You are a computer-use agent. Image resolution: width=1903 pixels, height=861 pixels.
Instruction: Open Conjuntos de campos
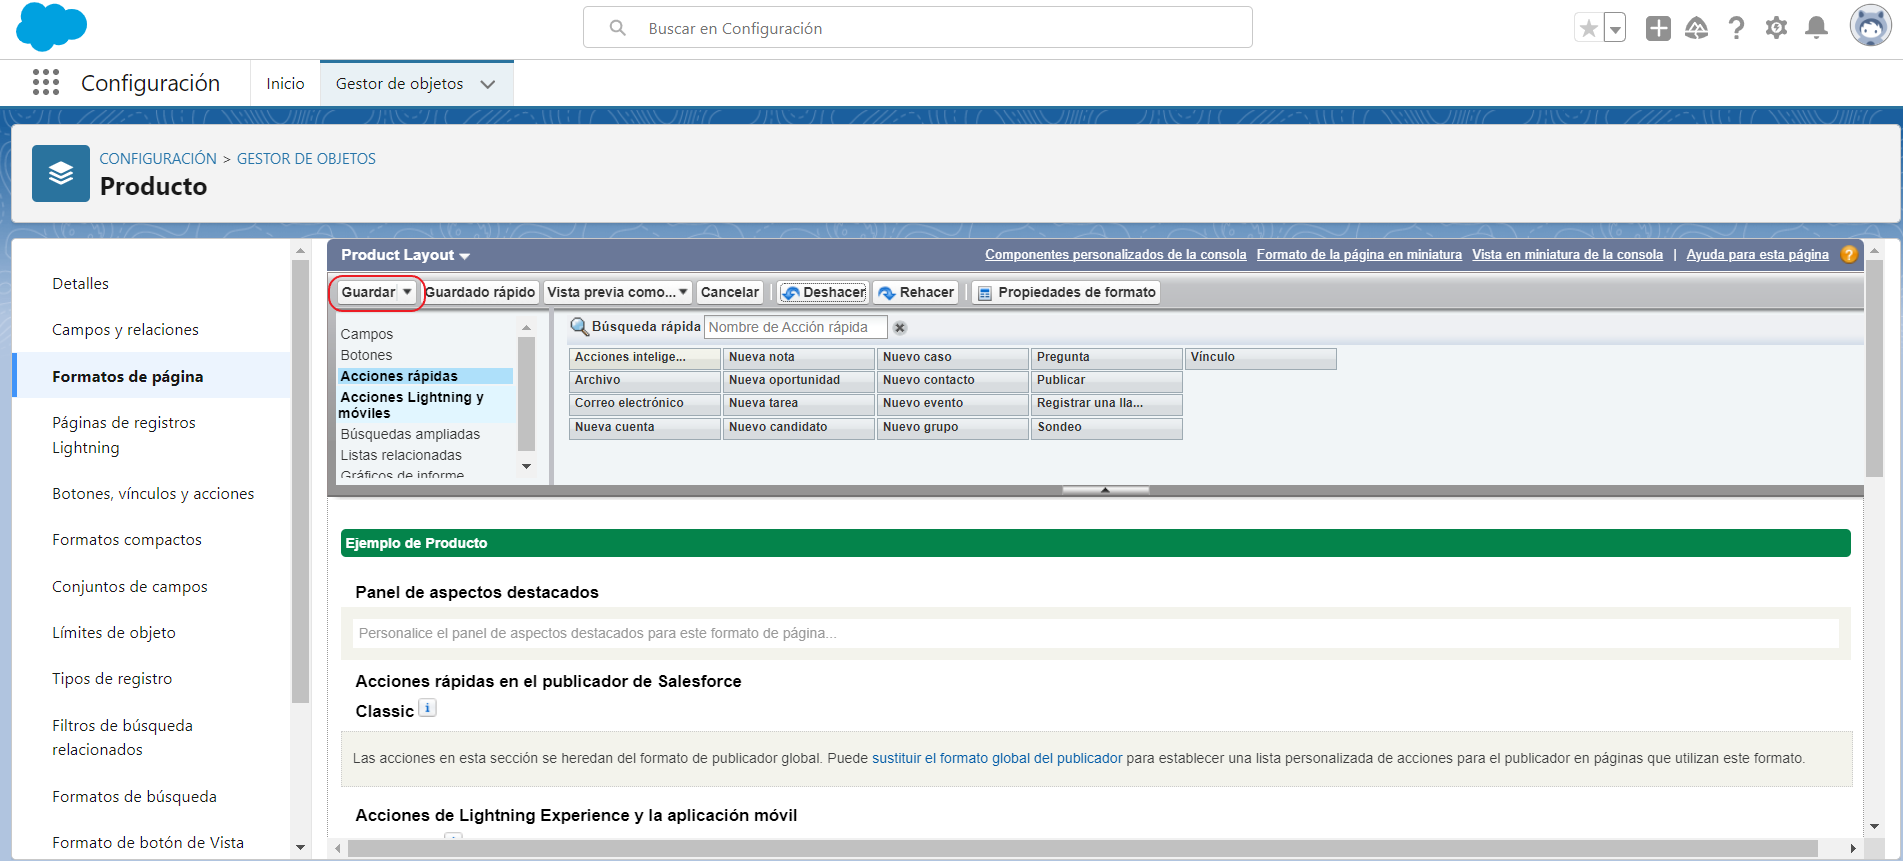click(130, 587)
